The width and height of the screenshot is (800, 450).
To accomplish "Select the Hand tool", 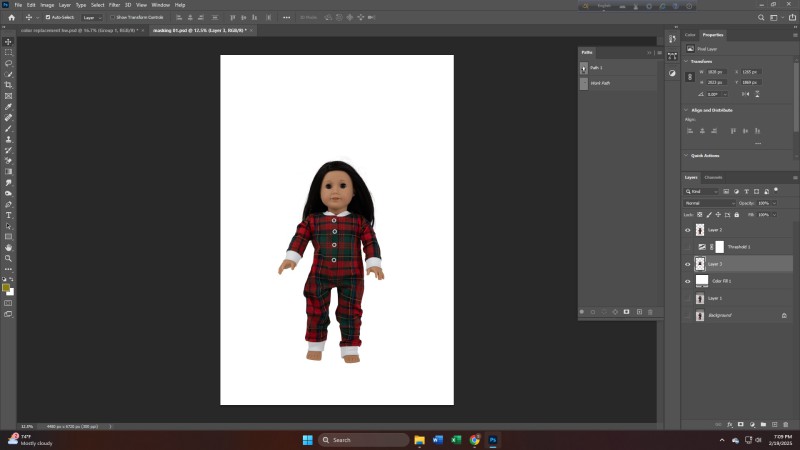I will click(9, 246).
